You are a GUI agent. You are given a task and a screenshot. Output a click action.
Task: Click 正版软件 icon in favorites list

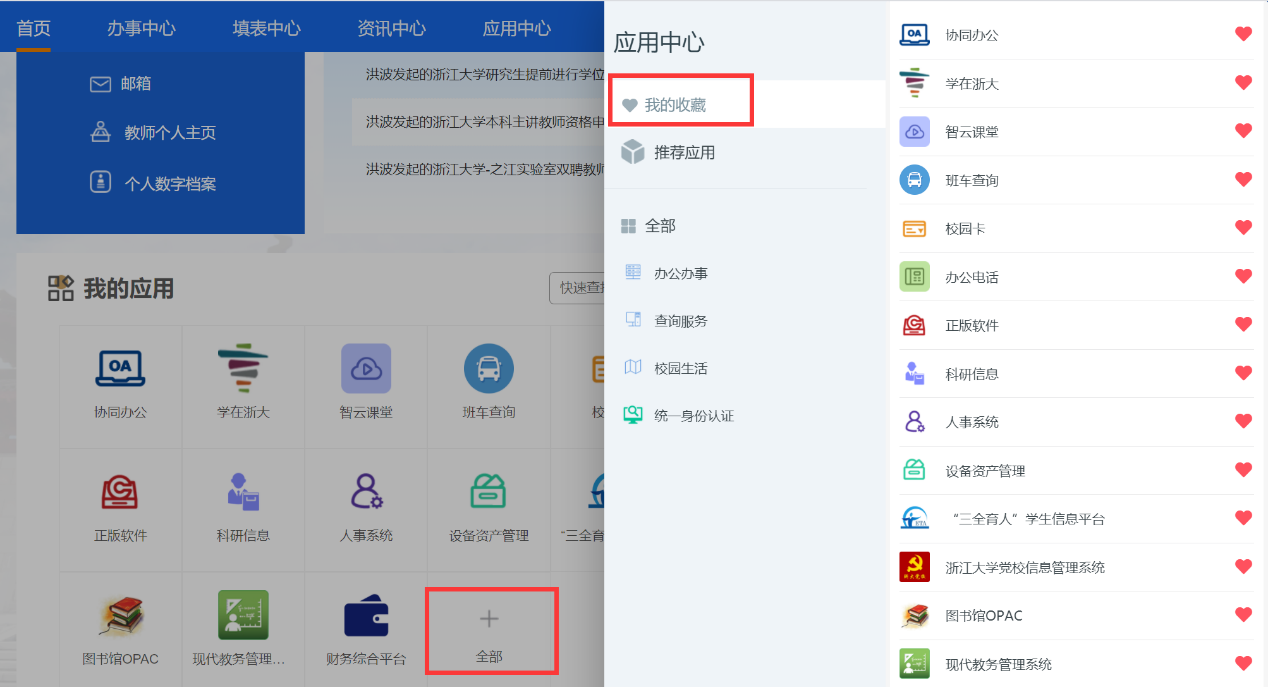[915, 325]
